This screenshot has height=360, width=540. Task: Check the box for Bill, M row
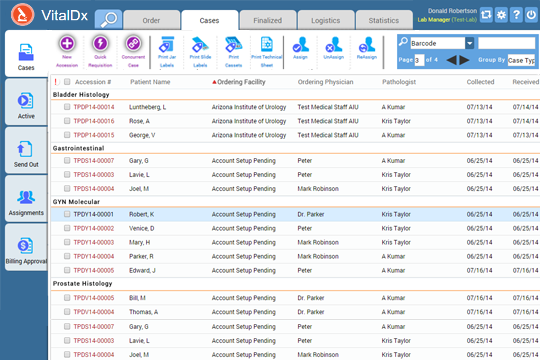67,298
